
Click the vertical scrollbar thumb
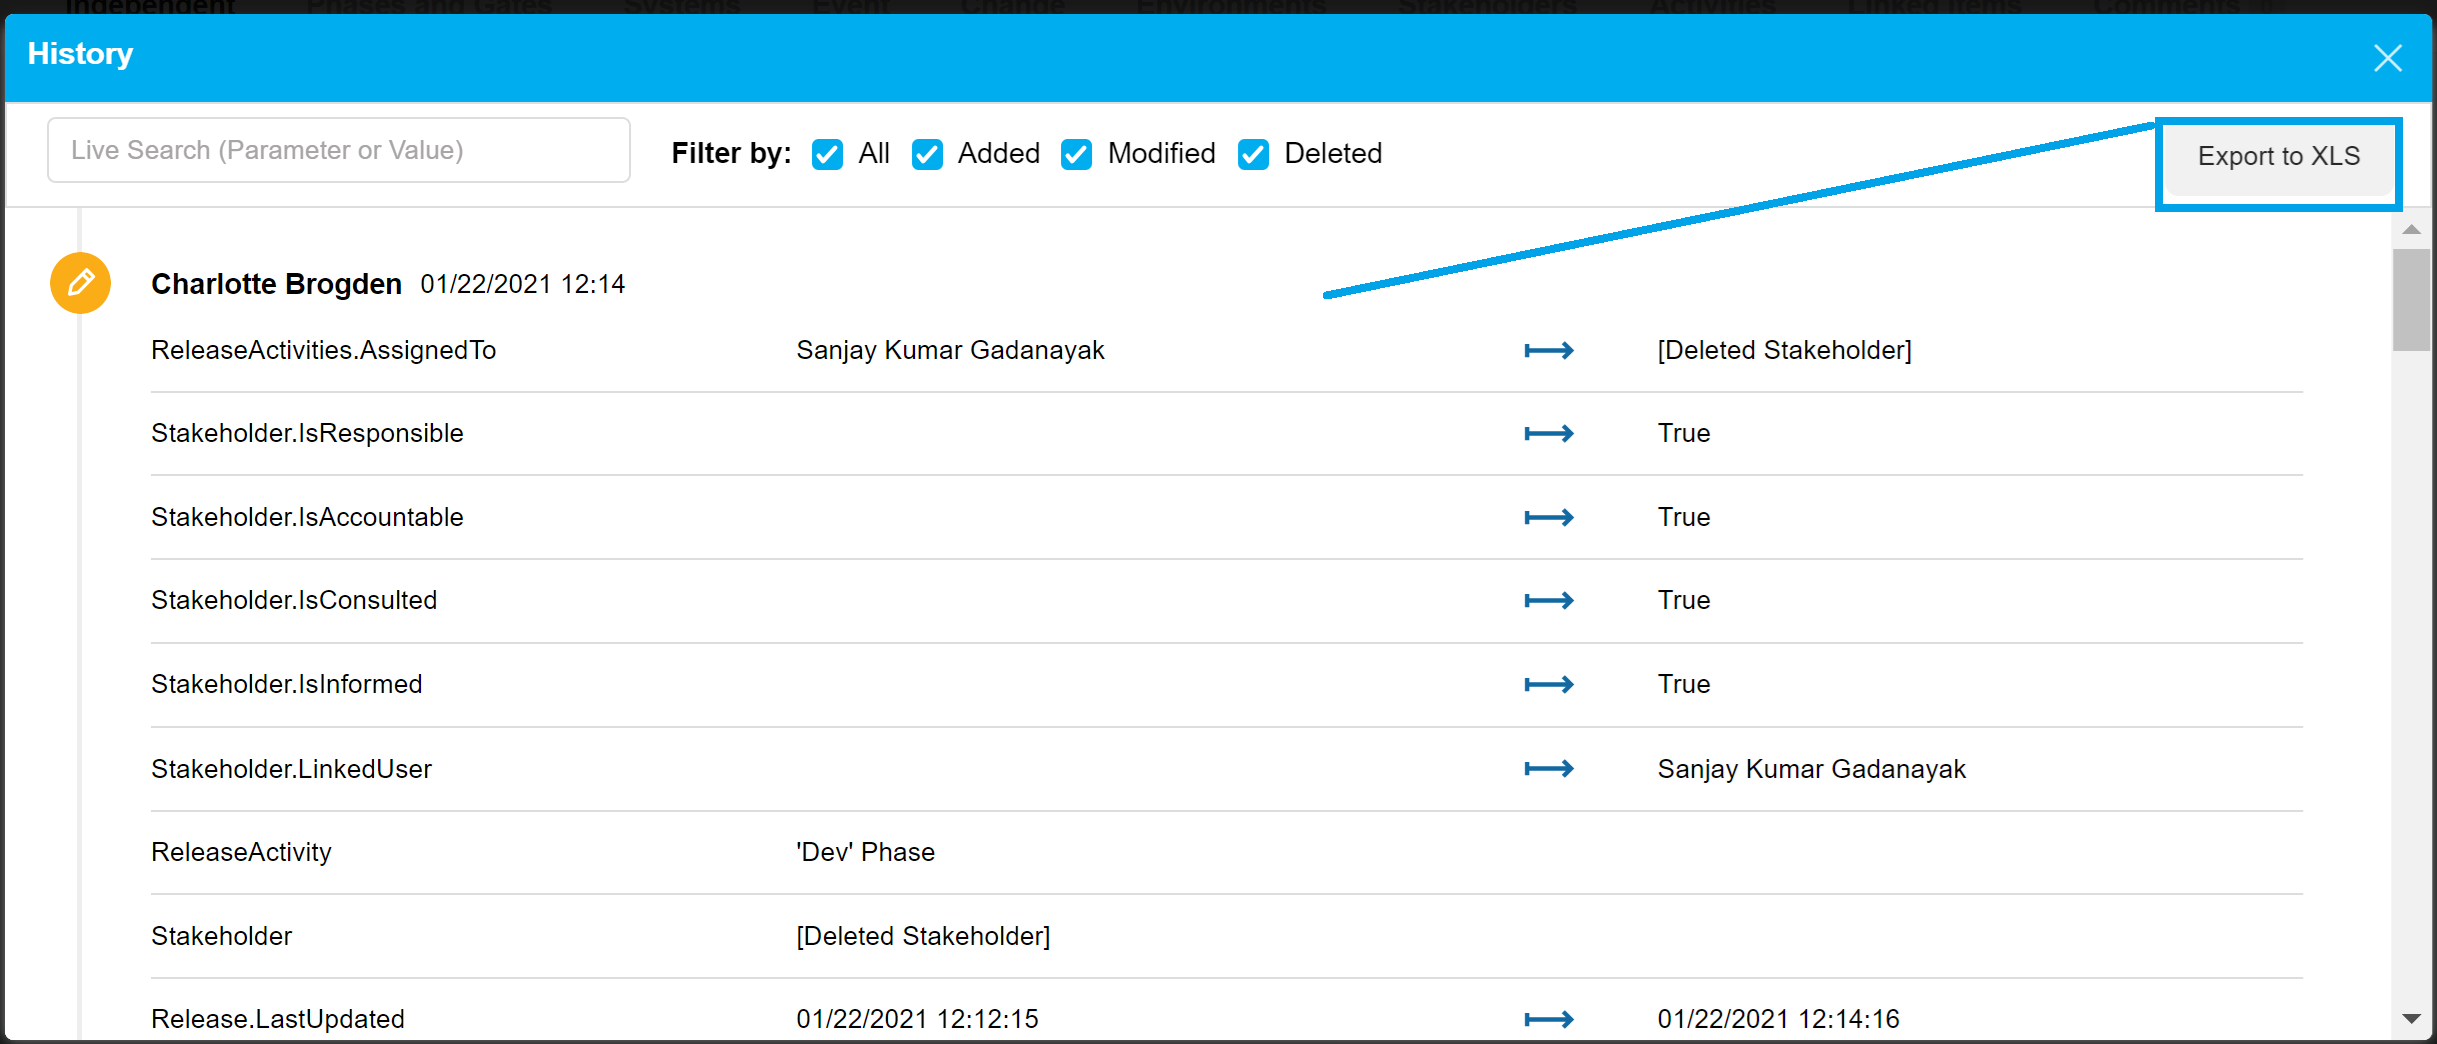tap(2411, 300)
